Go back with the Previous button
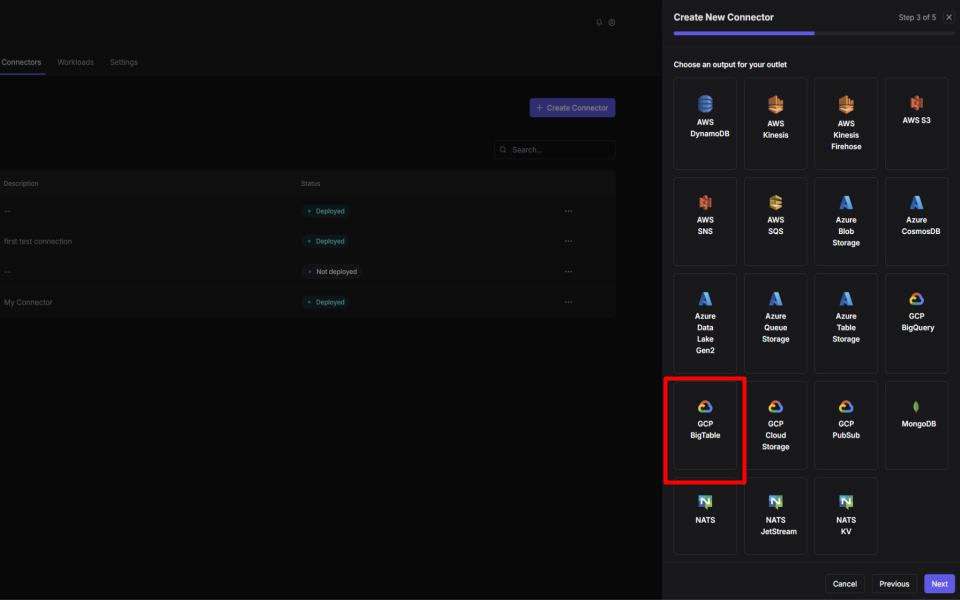This screenshot has height=600, width=960. click(x=894, y=584)
